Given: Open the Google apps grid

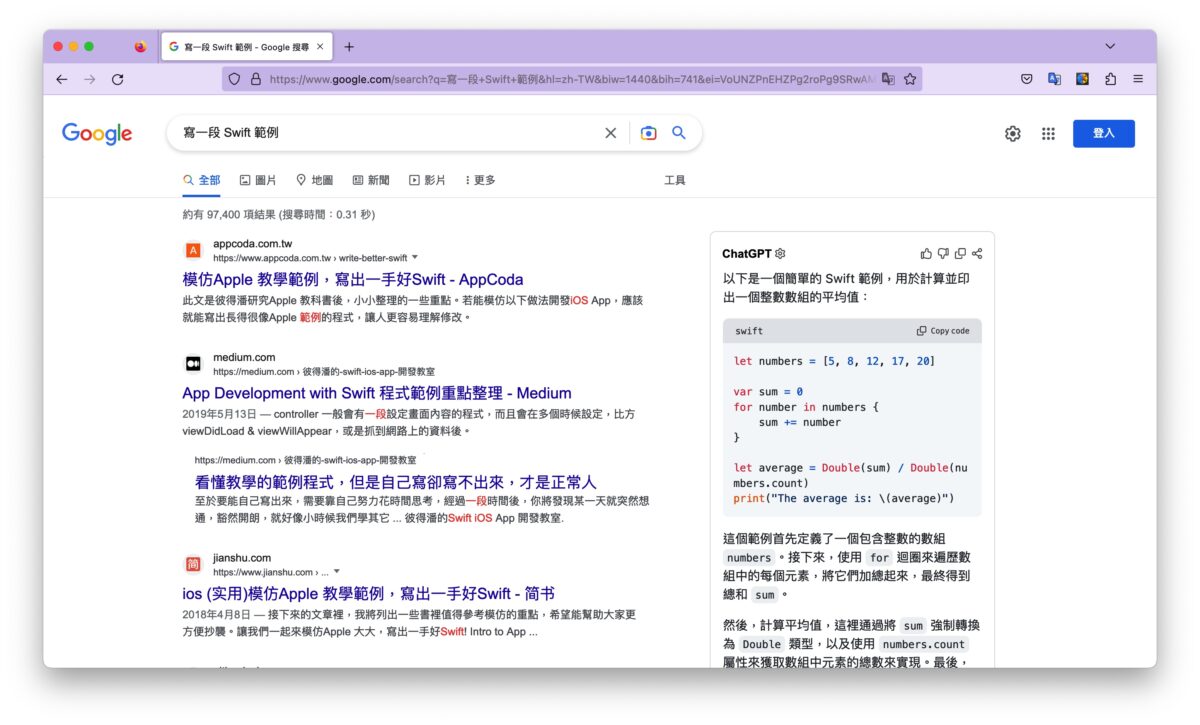Looking at the screenshot, I should tap(1048, 134).
